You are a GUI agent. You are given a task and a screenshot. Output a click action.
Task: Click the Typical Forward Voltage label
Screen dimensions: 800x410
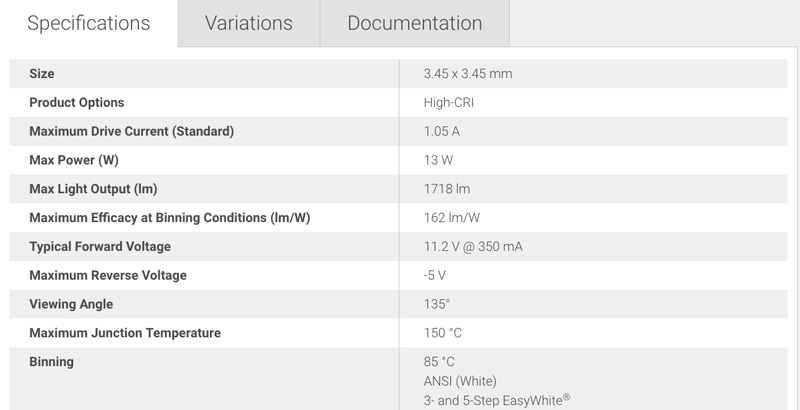100,247
